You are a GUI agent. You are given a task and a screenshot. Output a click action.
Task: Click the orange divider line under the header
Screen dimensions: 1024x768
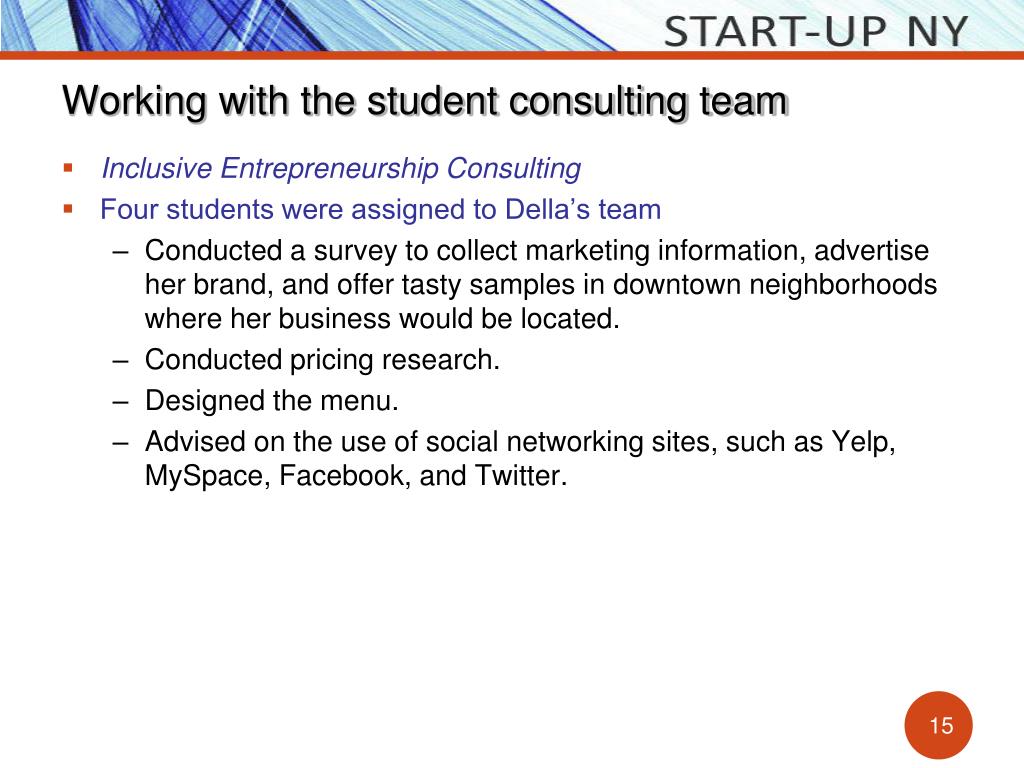click(512, 56)
